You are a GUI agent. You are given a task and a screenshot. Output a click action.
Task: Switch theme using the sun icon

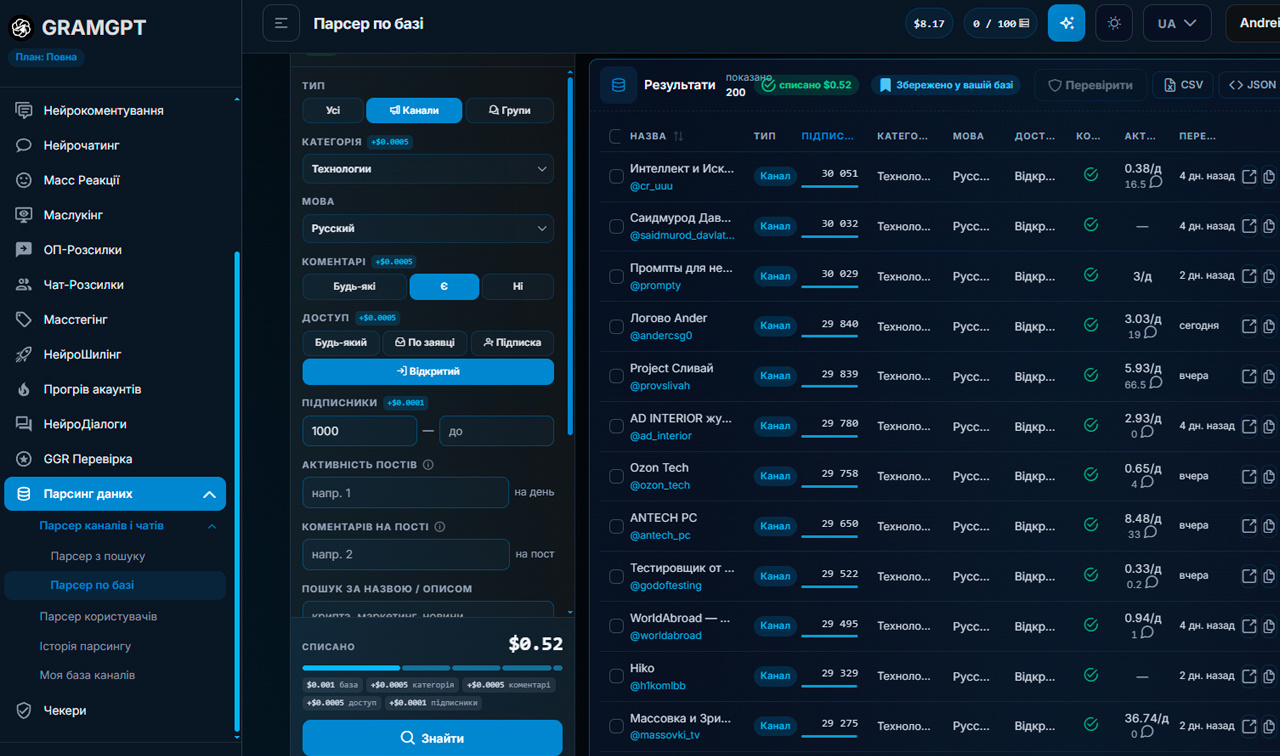tap(1114, 23)
